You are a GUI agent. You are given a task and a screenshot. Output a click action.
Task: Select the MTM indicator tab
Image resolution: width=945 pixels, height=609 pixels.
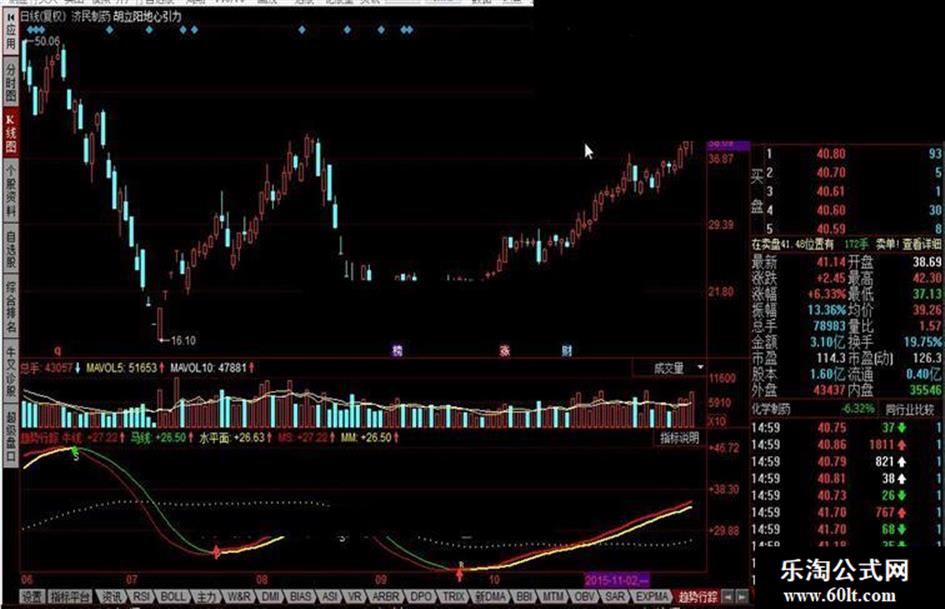[553, 597]
